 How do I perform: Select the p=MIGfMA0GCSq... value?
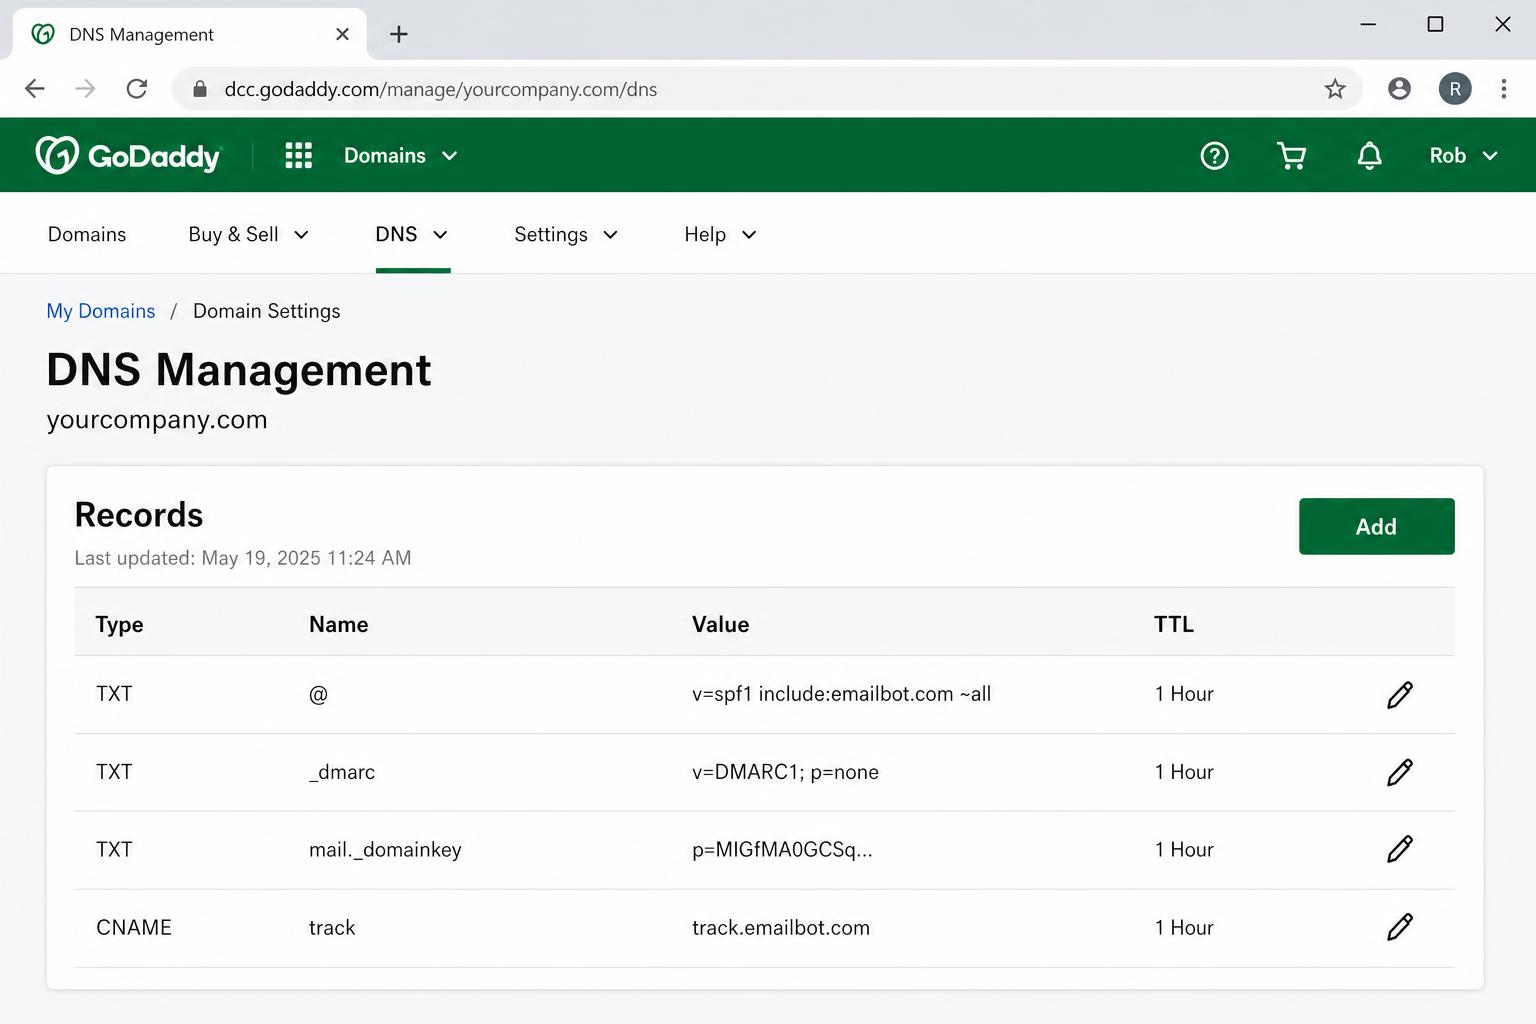[782, 849]
